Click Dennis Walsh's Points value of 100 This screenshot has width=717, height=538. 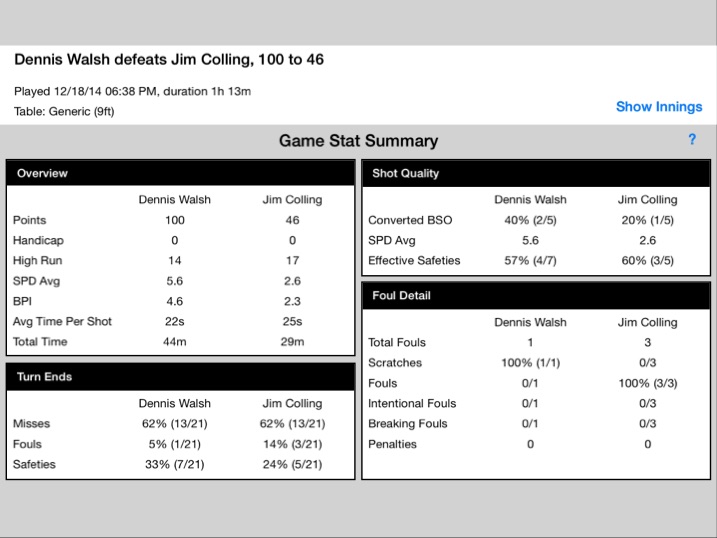tap(175, 220)
